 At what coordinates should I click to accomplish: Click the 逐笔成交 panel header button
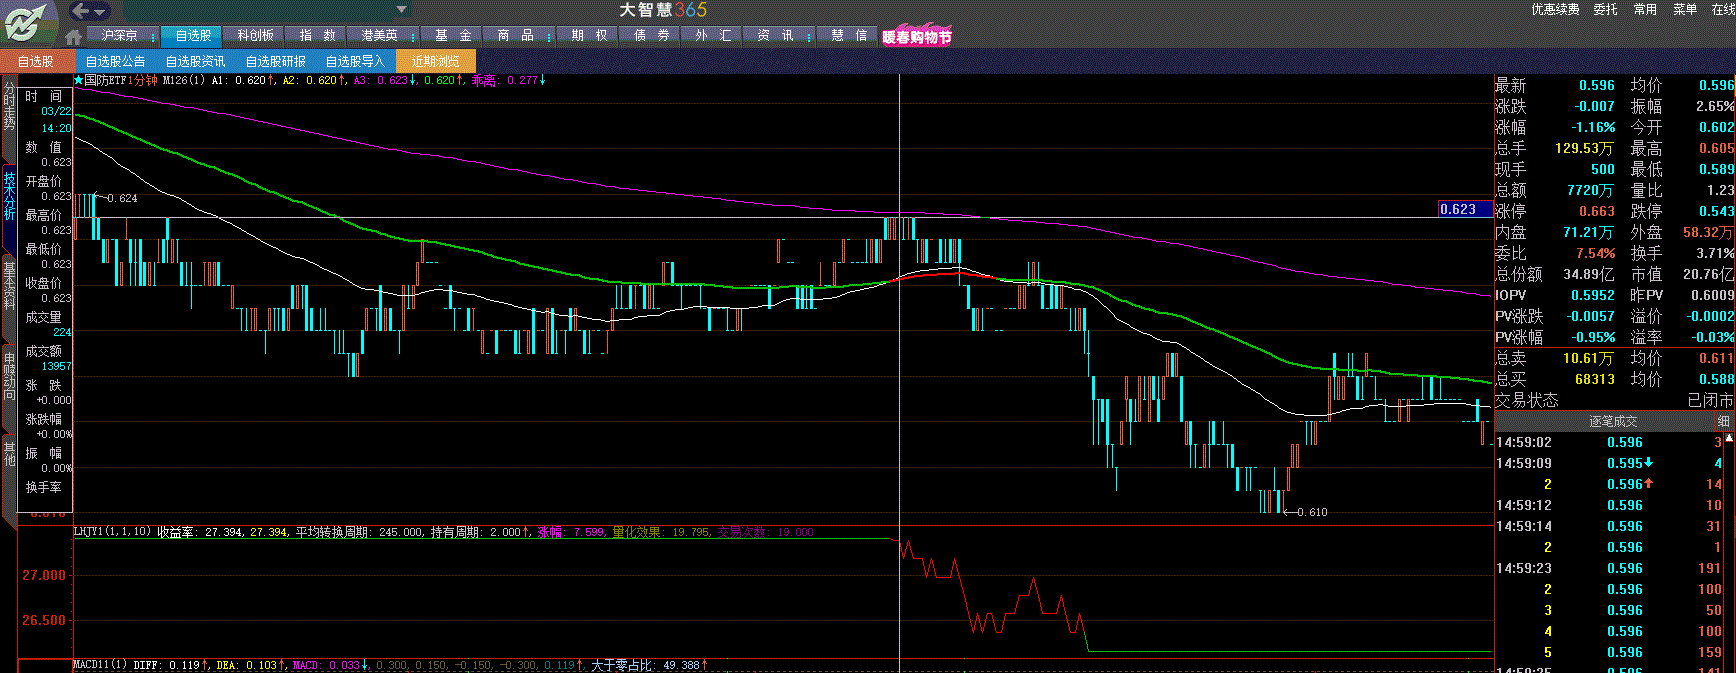1612,421
